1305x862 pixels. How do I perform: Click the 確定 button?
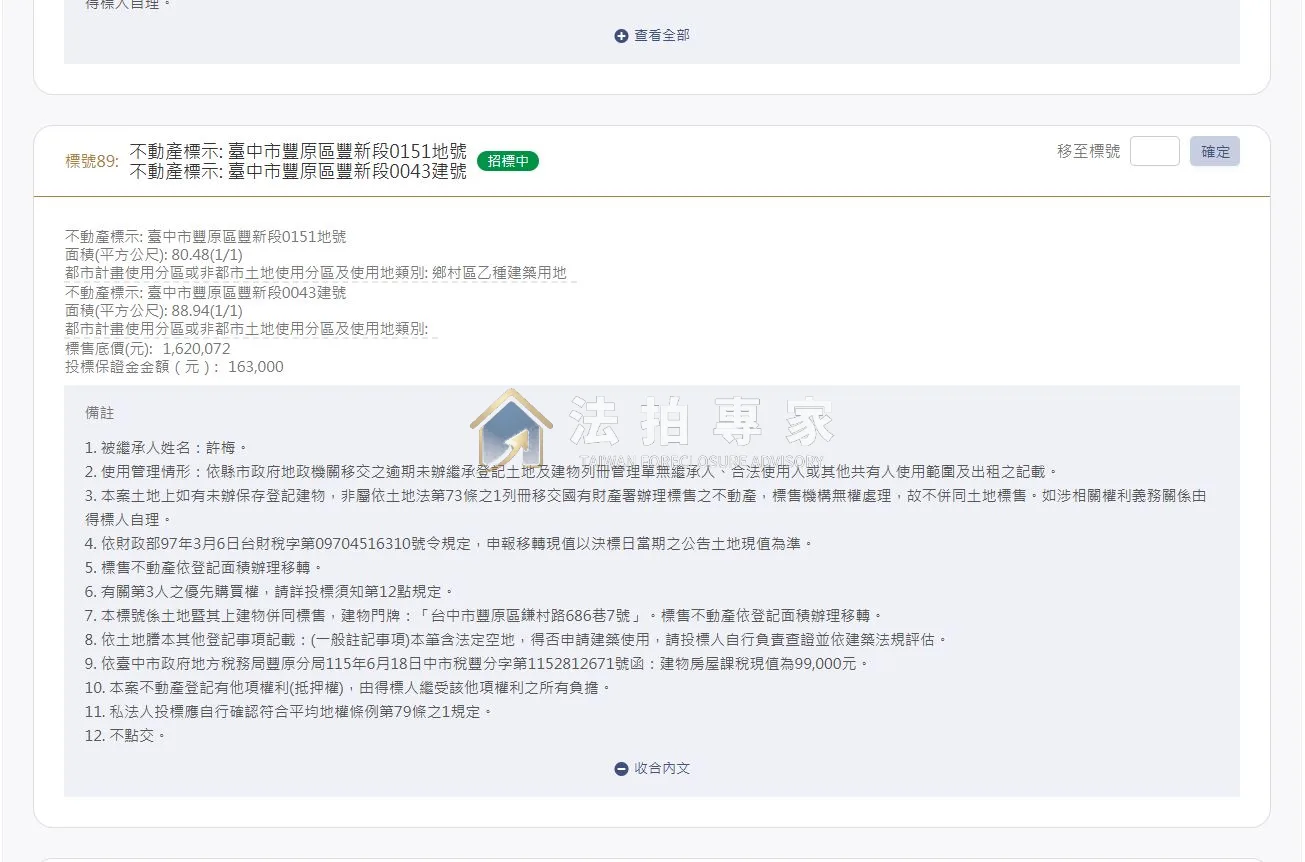click(1215, 151)
